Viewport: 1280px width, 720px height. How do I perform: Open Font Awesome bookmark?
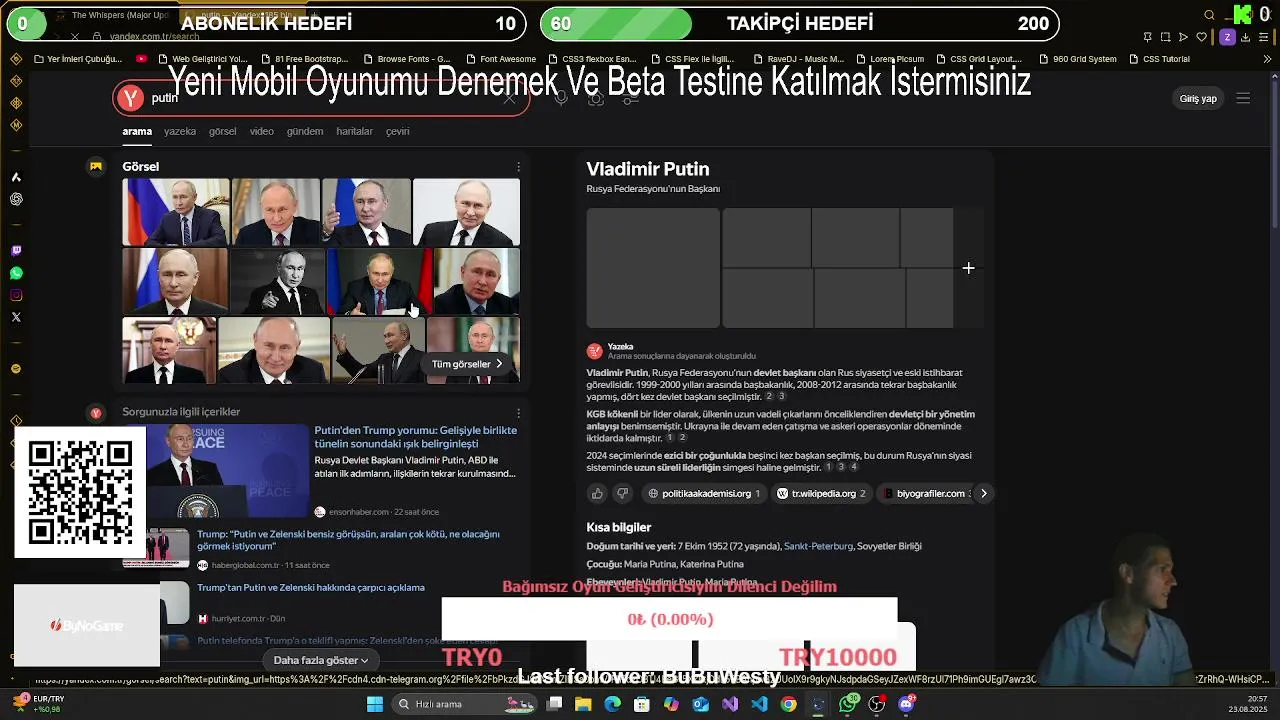[500, 59]
